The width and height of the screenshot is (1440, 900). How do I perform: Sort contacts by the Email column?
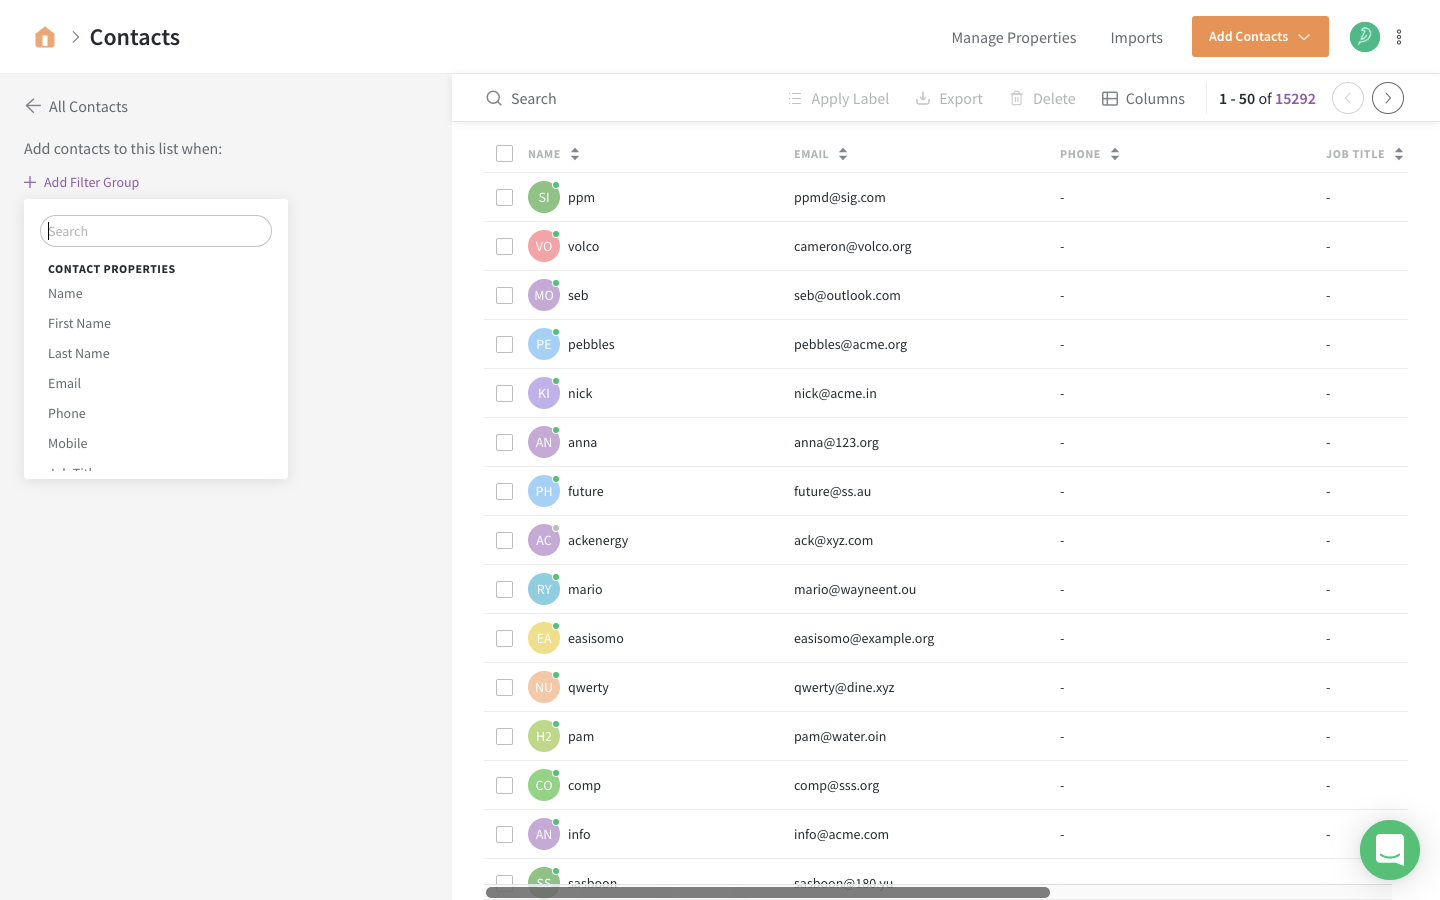coord(843,153)
